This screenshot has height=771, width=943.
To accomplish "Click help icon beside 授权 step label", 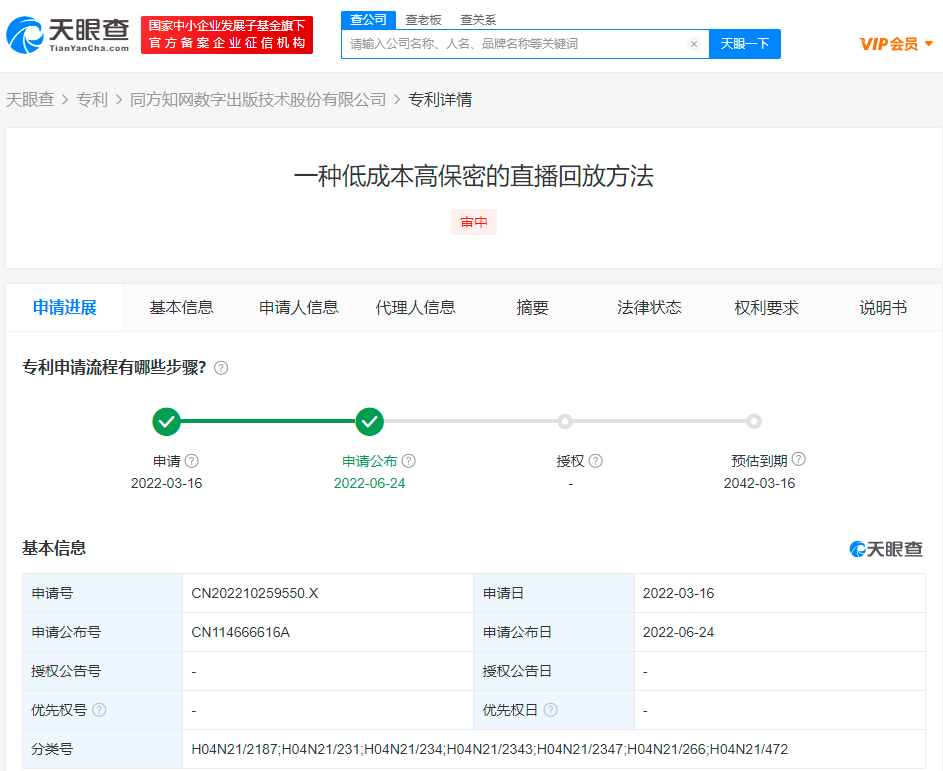I will (596, 461).
